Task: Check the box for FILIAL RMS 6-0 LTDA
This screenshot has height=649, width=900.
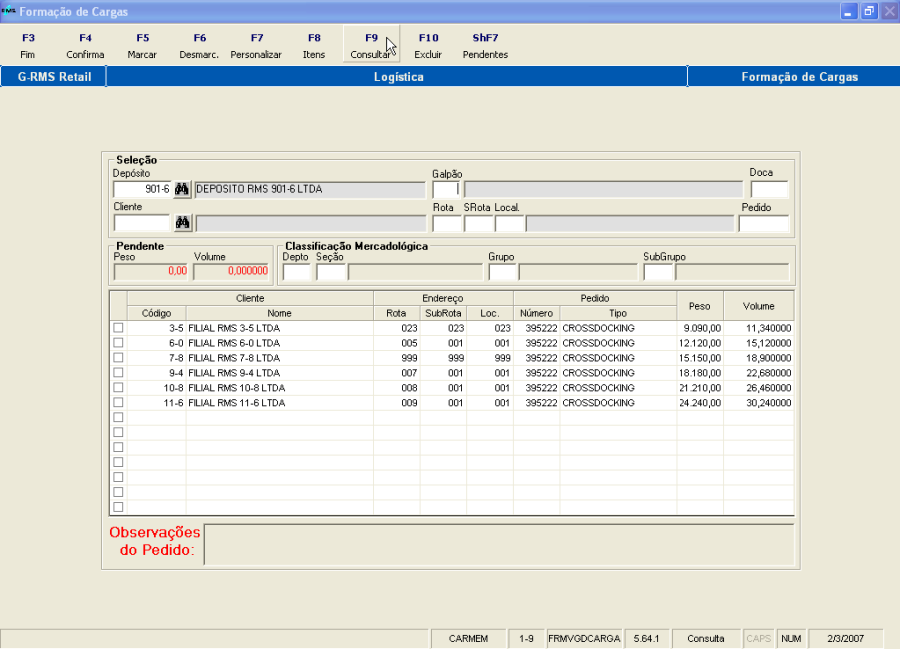Action: pos(118,343)
